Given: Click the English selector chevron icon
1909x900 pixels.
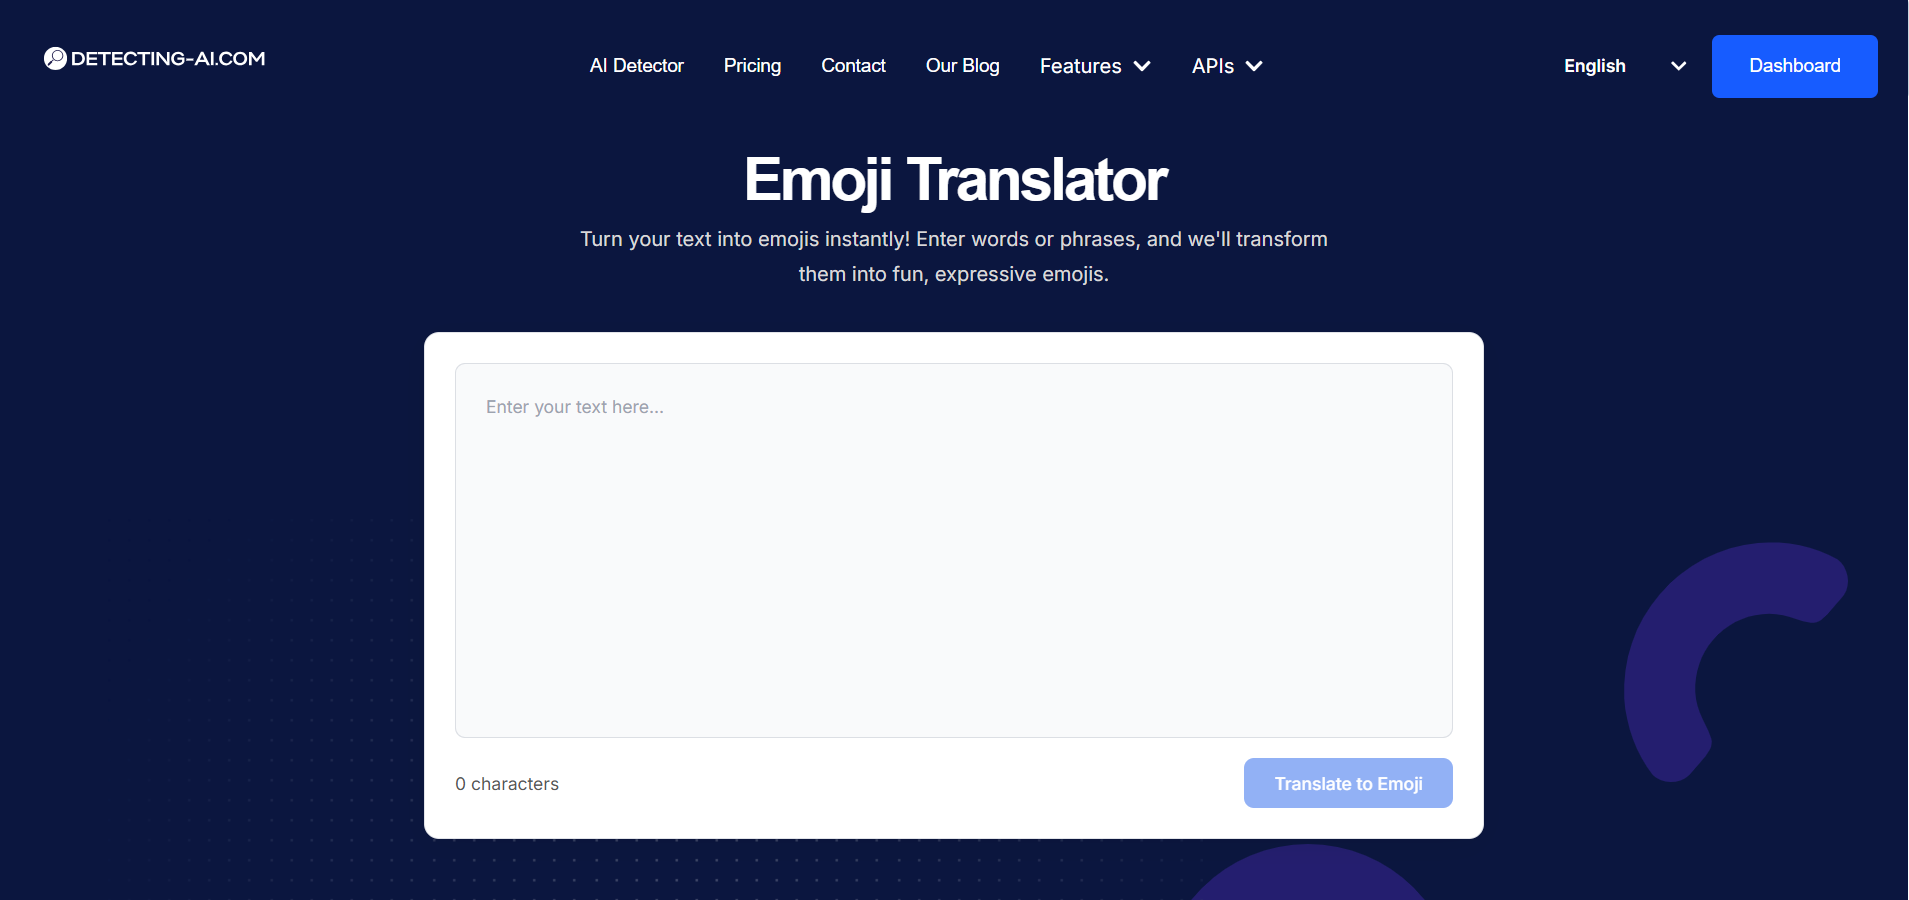Looking at the screenshot, I should pyautogui.click(x=1677, y=66).
